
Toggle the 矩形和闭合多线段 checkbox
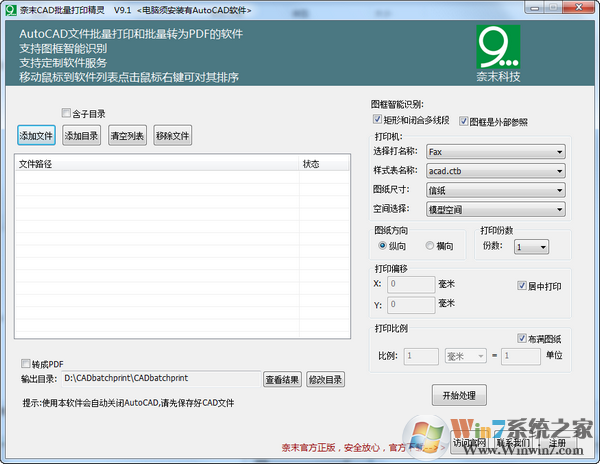click(x=377, y=121)
